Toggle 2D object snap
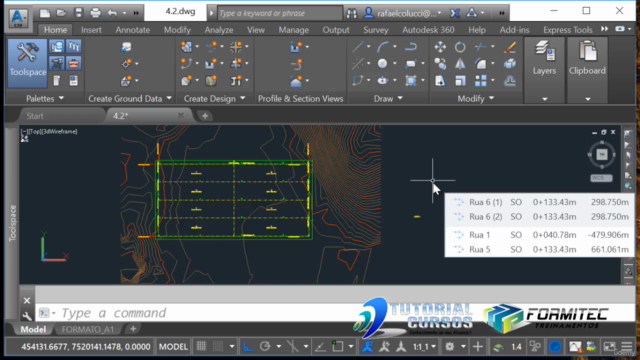 (x=338, y=347)
